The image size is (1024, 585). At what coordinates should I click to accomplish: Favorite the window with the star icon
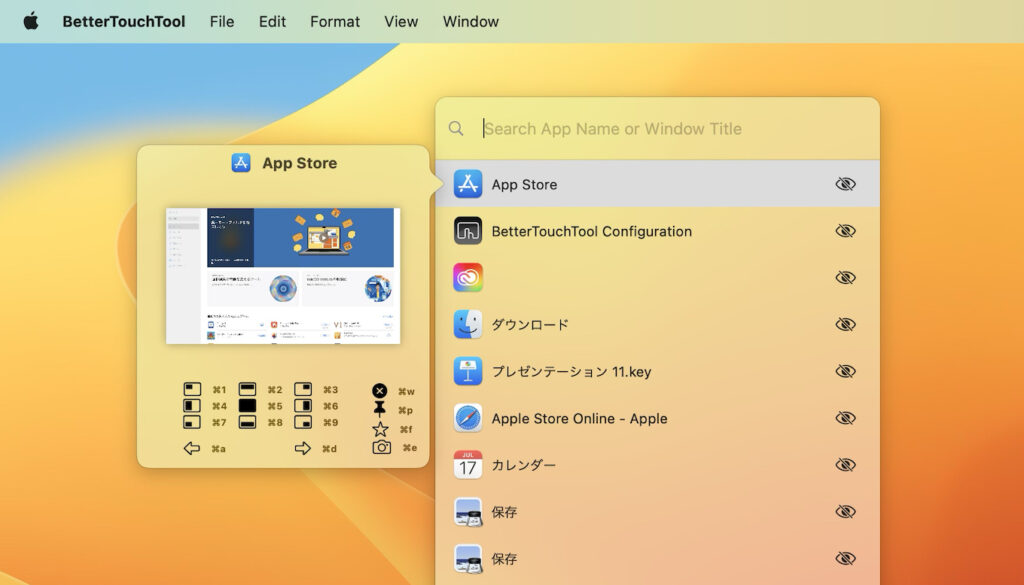(378, 428)
